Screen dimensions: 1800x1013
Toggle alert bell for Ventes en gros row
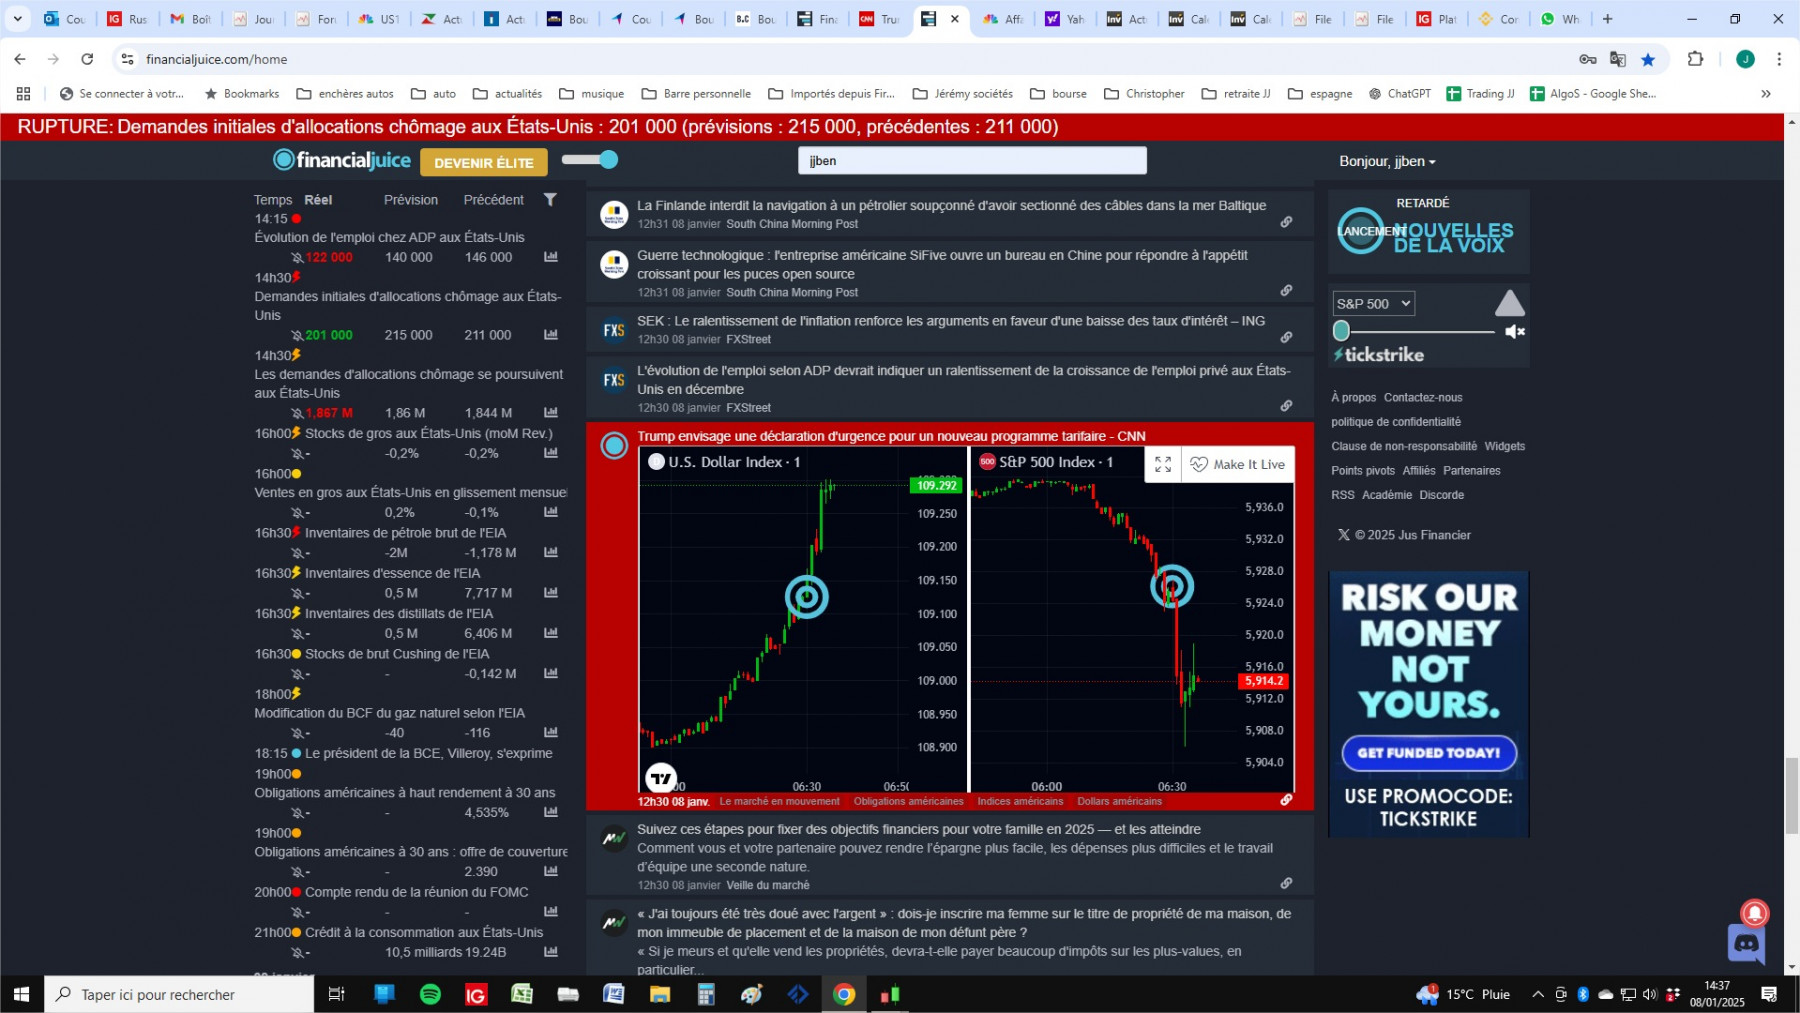(297, 512)
